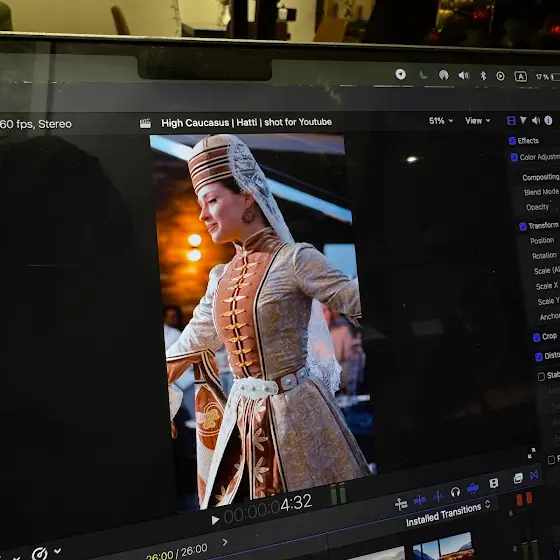Open the View options dropdown
This screenshot has width=560, height=560.
coord(478,121)
